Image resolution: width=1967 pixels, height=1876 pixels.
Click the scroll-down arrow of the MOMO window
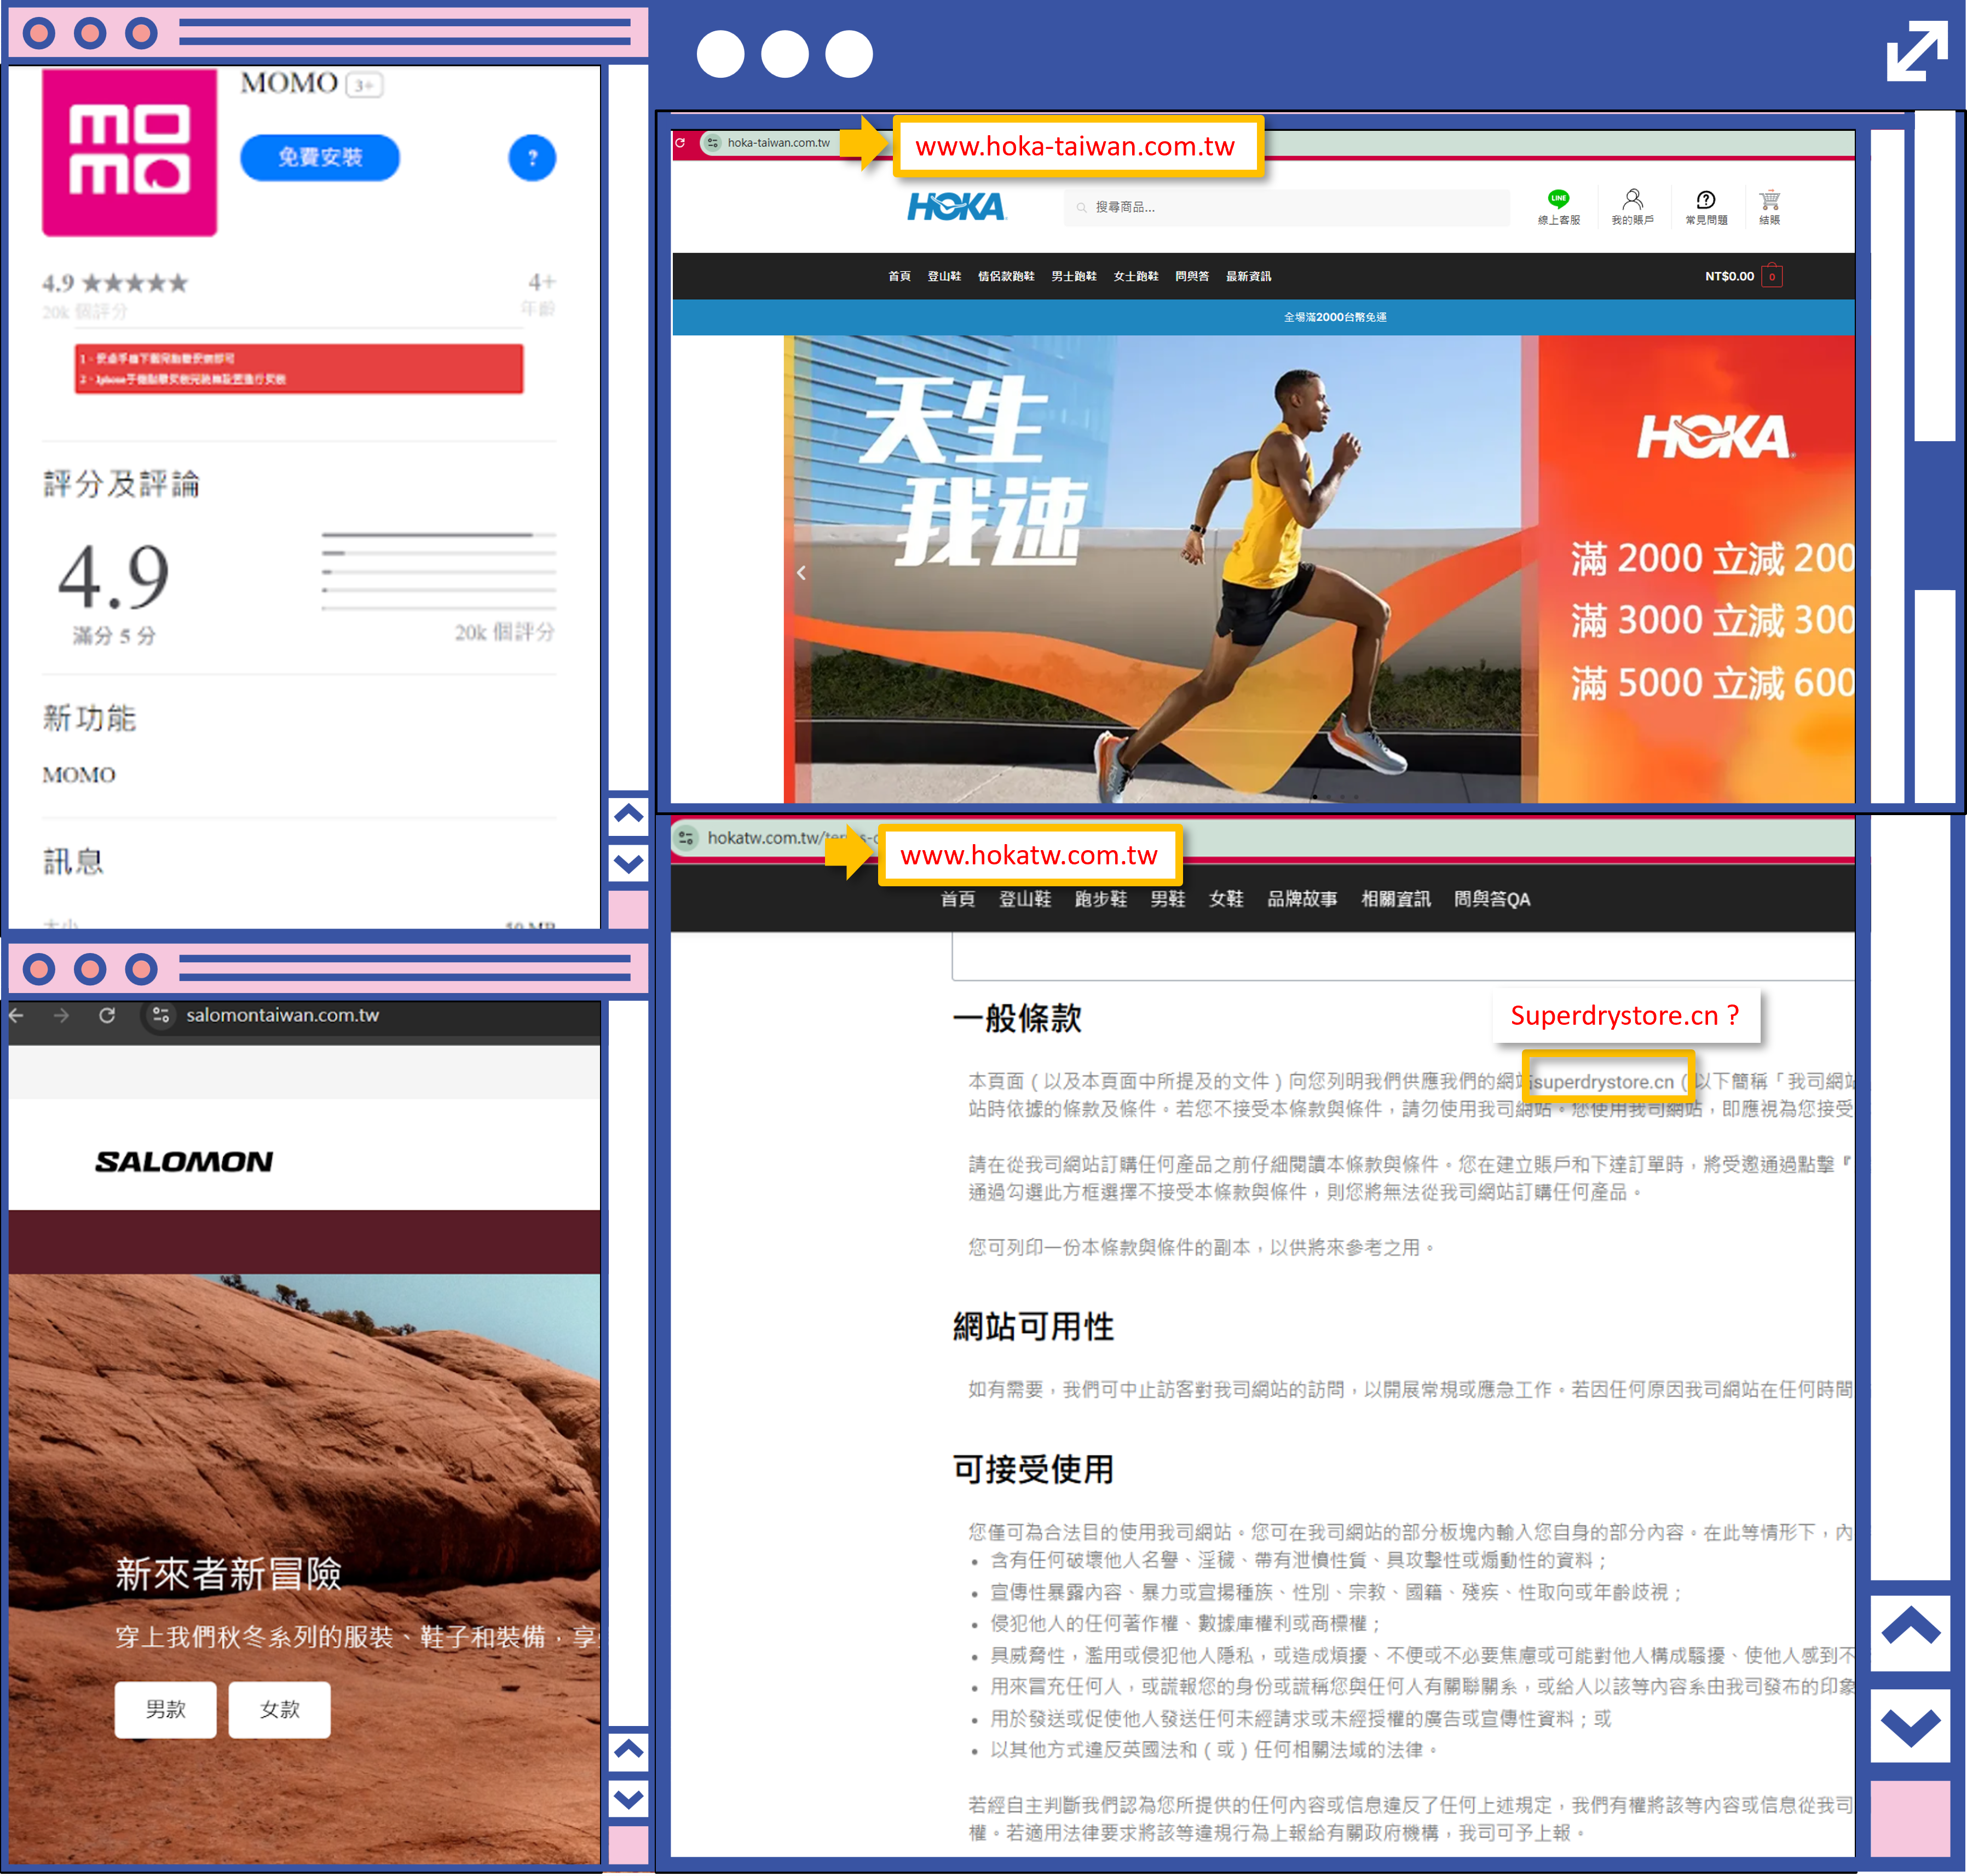628,862
